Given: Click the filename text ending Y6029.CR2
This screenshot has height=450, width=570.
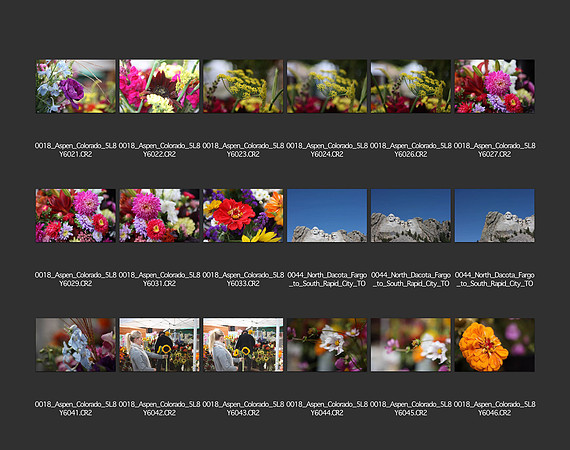Looking at the screenshot, I should click(x=76, y=279).
